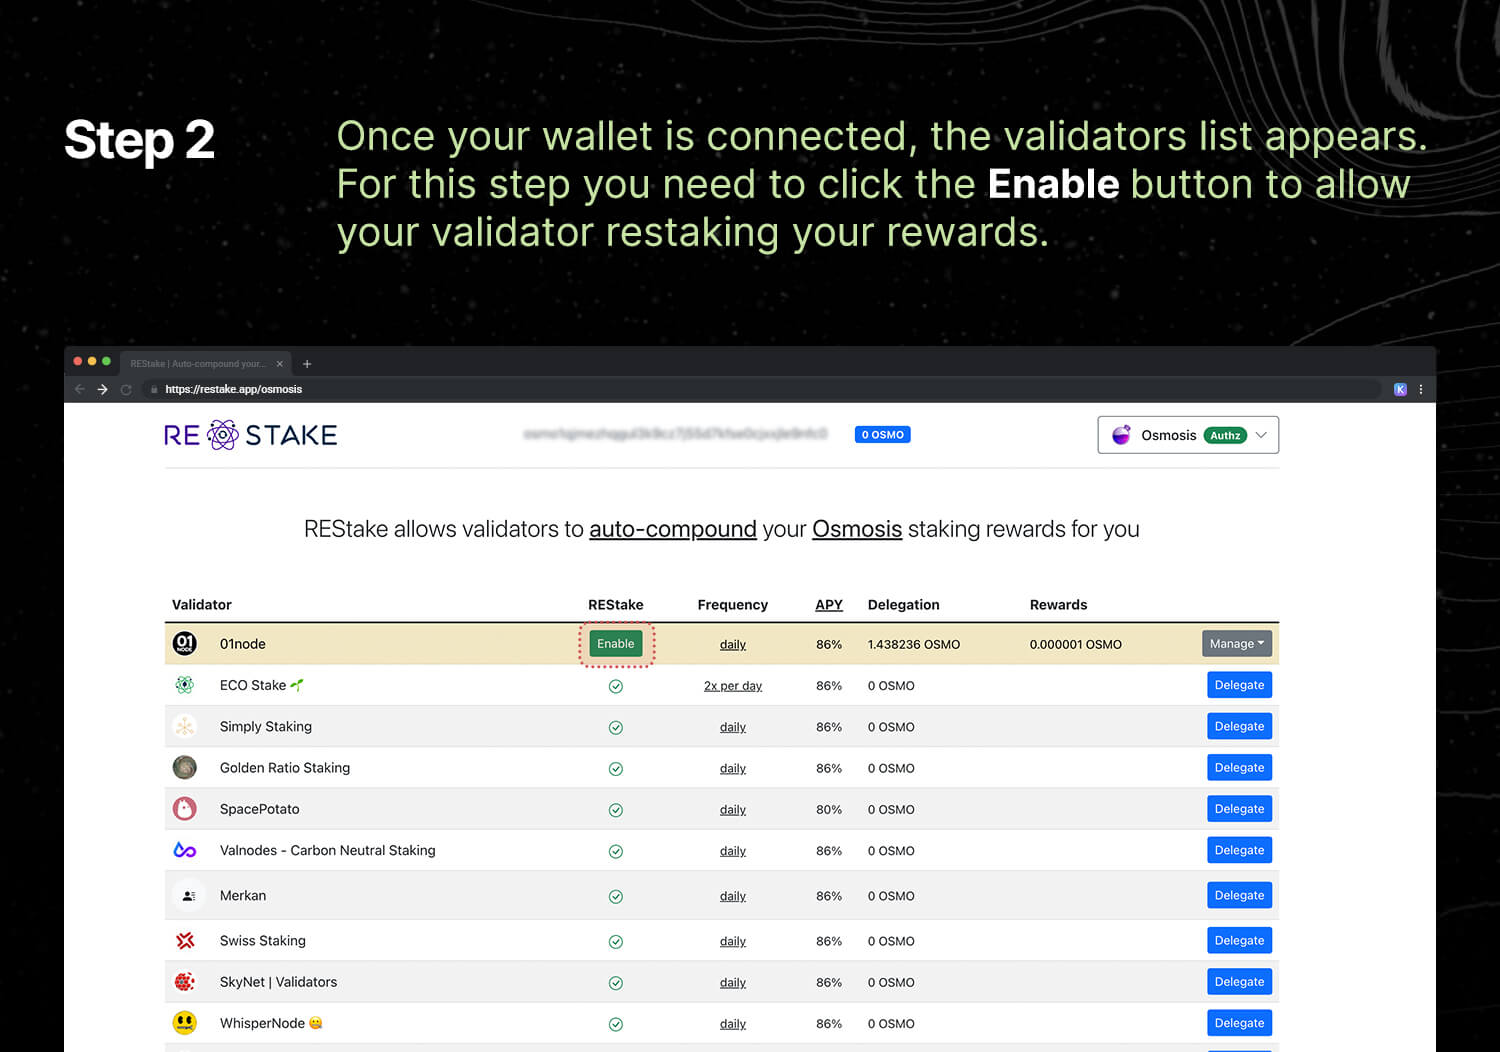Click the REStake logo
1500x1052 pixels.
(x=251, y=435)
